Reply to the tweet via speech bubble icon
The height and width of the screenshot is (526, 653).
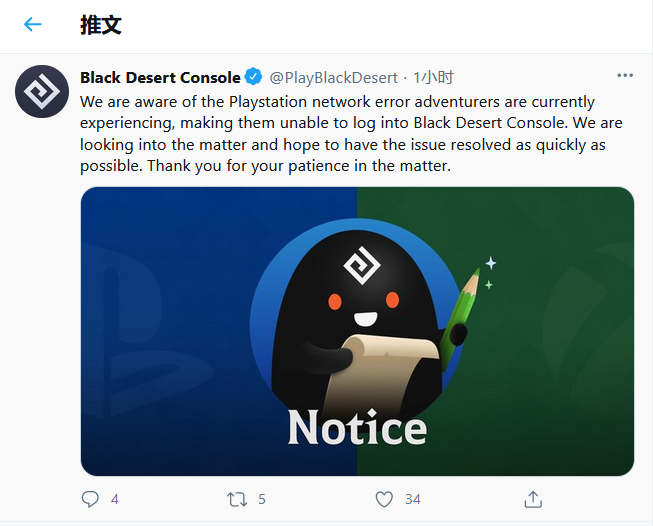pyautogui.click(x=90, y=498)
